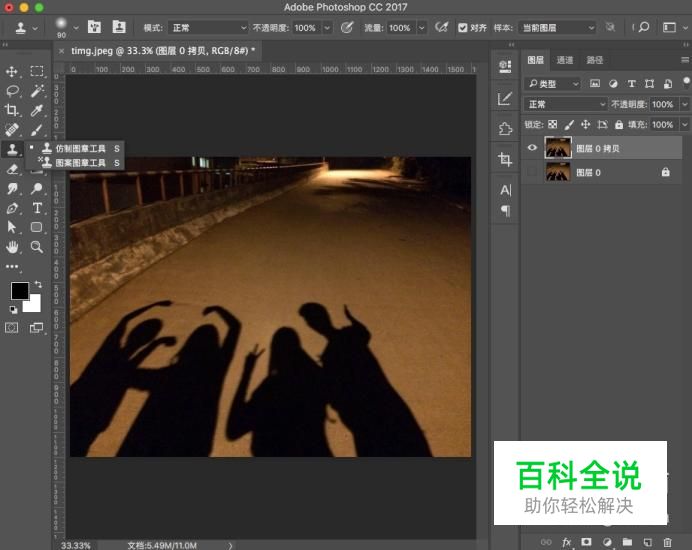
Task: Swap foreground and background colors
Action: coord(38,285)
